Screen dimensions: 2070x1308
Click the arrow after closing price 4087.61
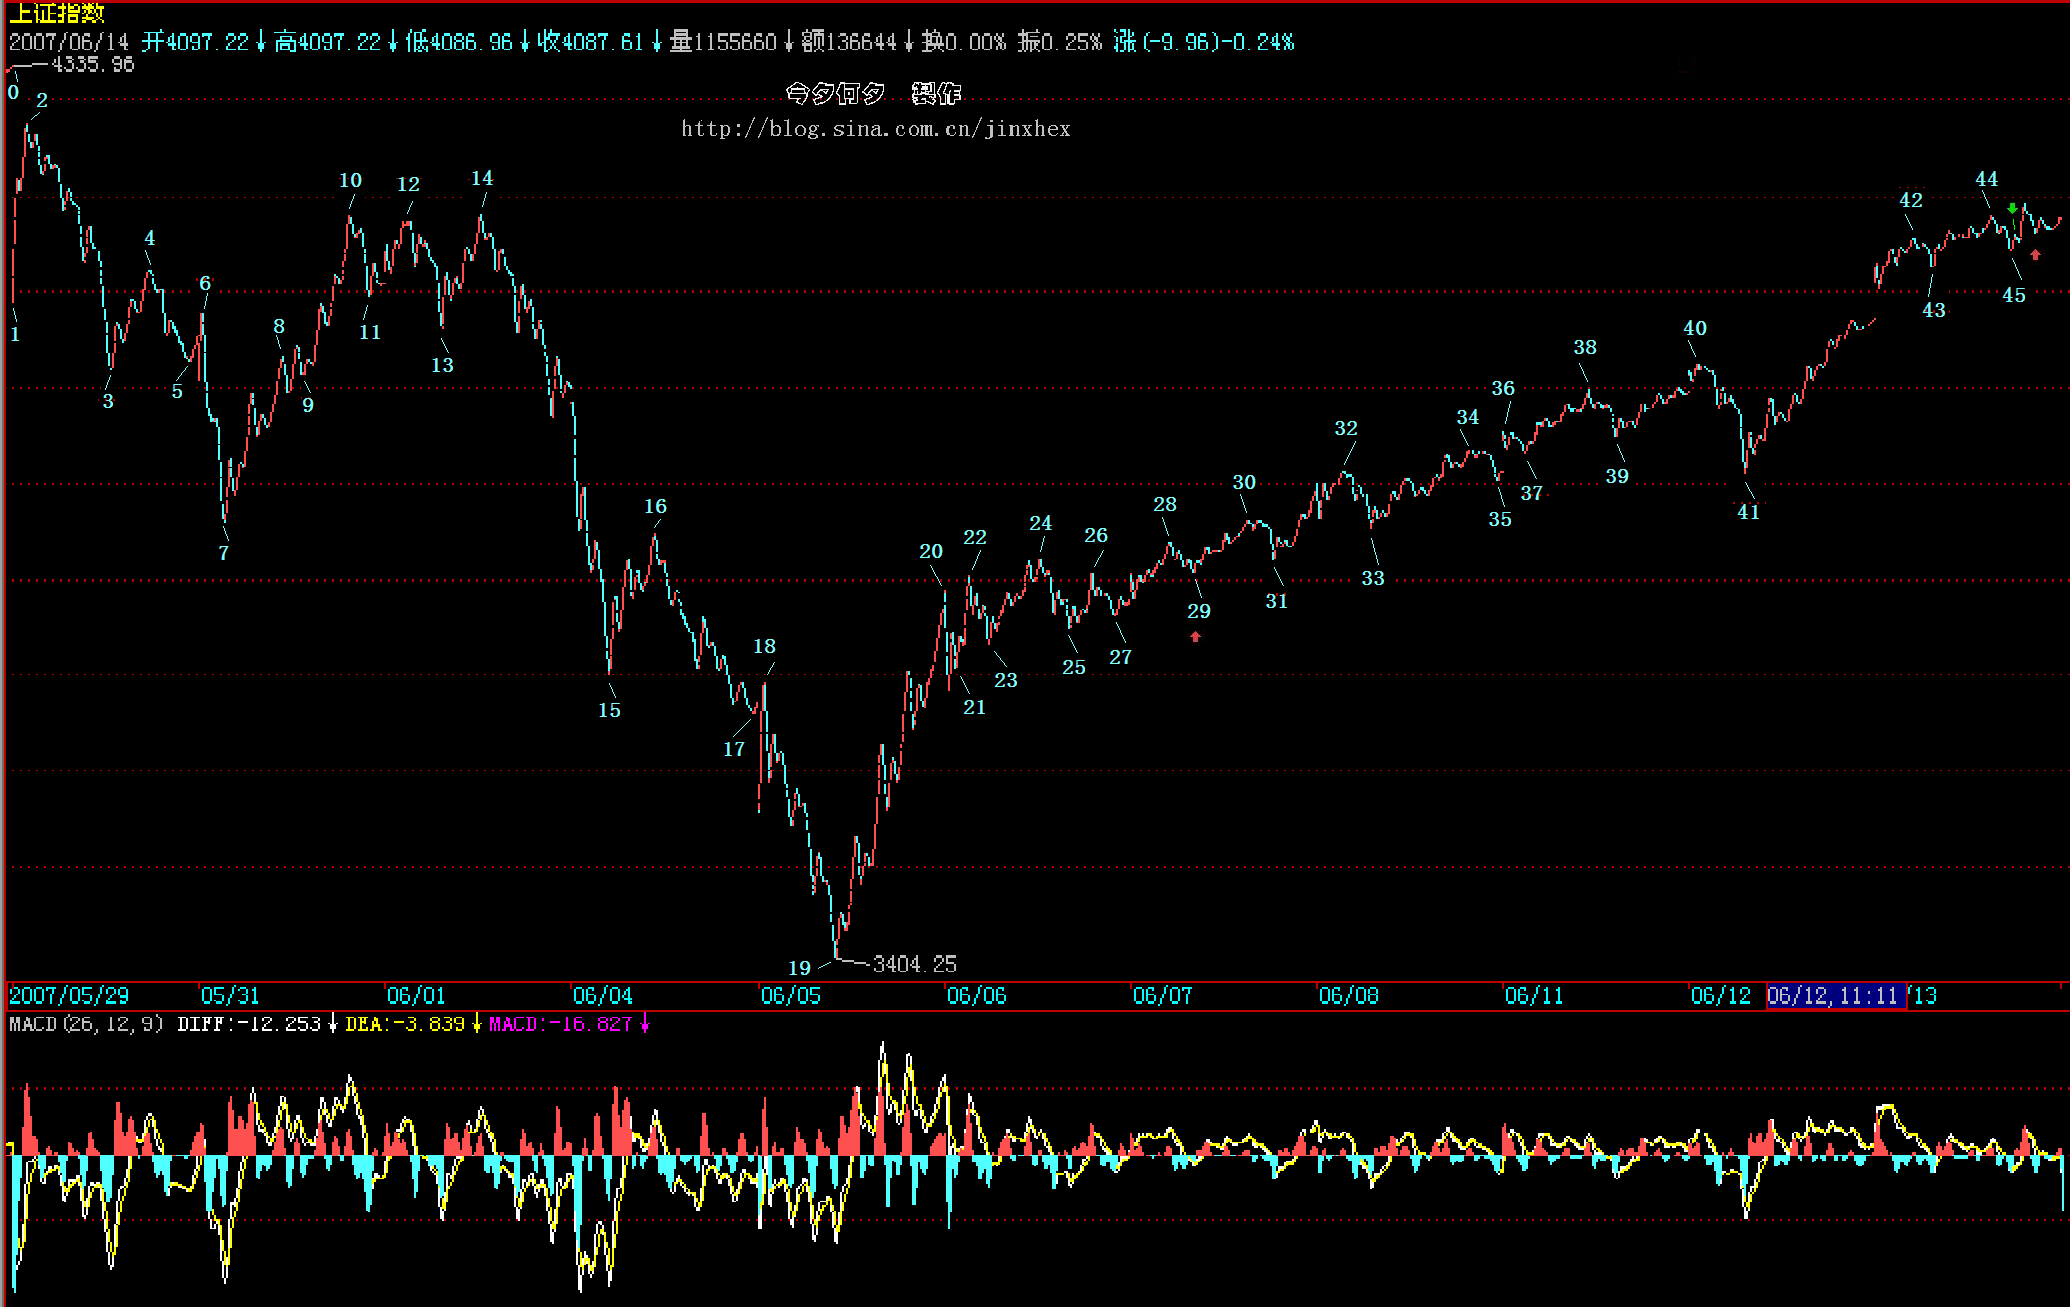point(656,42)
